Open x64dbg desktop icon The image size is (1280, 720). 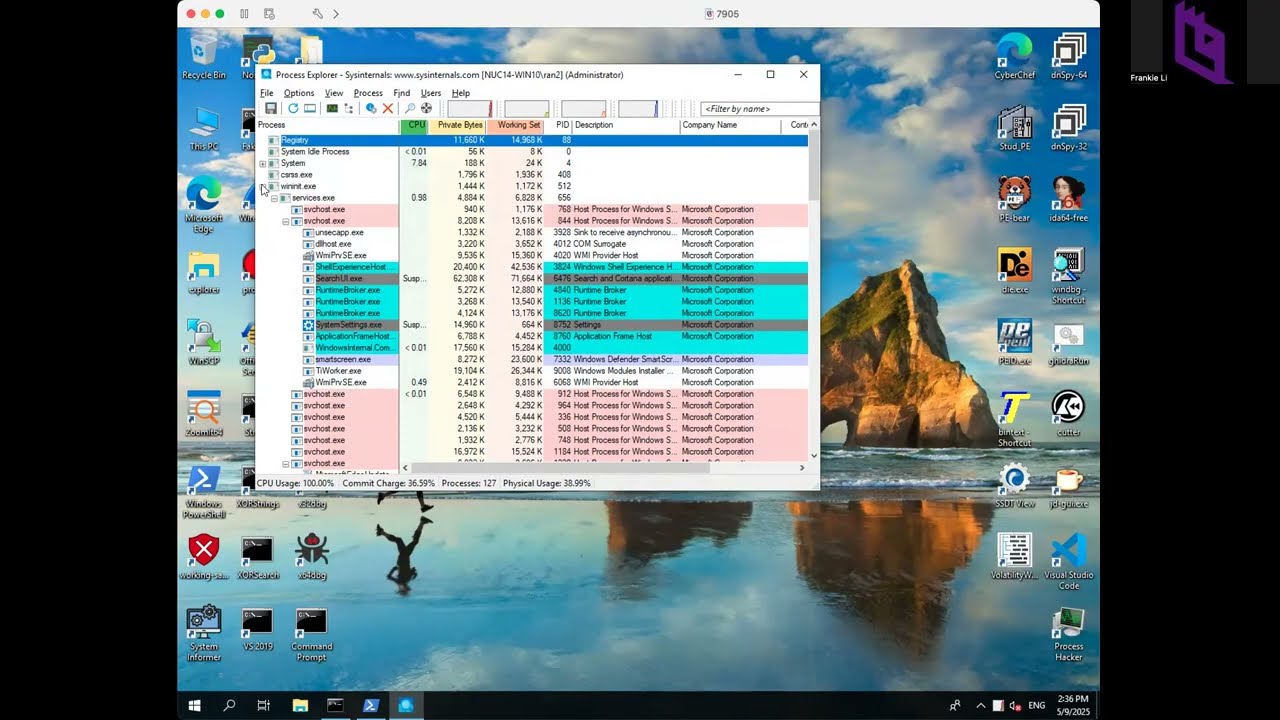pos(312,557)
